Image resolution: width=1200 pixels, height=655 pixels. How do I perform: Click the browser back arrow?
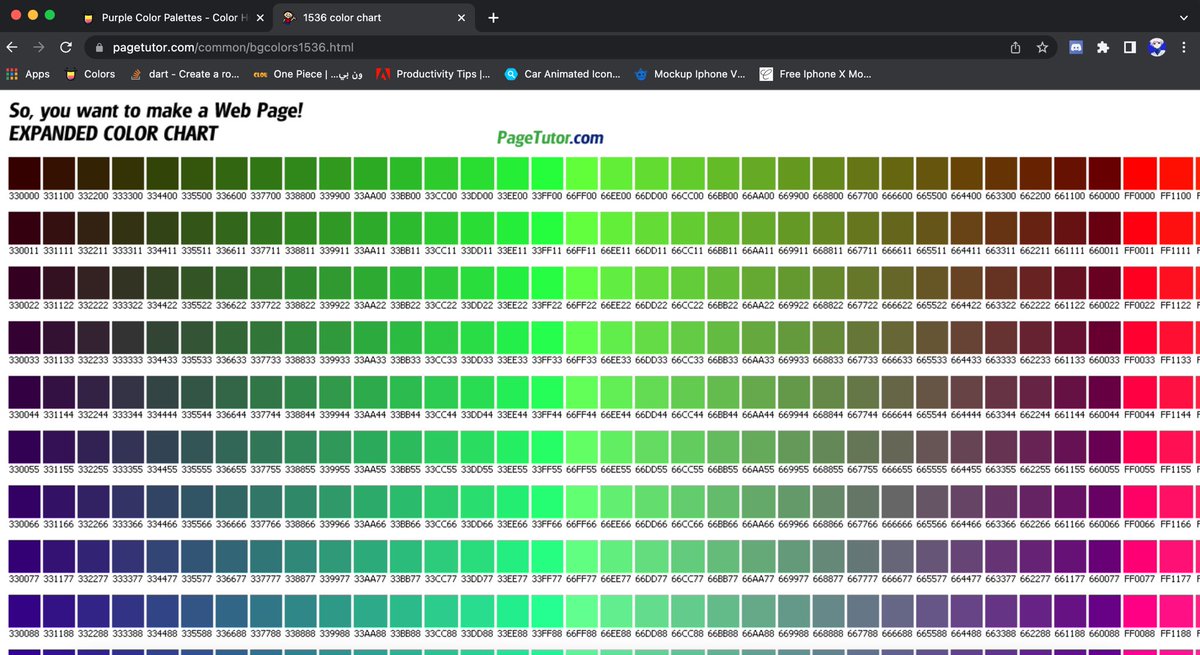[13, 47]
